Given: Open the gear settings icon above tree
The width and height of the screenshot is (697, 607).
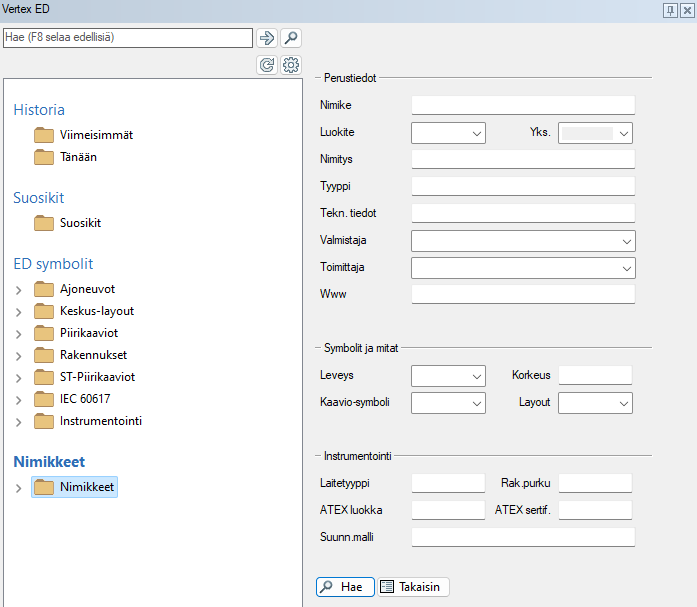Looking at the screenshot, I should (290, 65).
